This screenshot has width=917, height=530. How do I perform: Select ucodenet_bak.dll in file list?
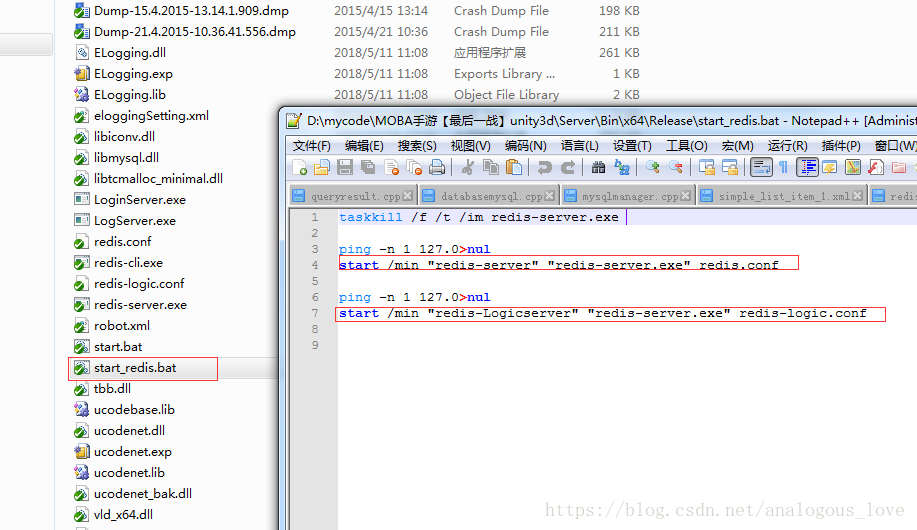coord(143,494)
